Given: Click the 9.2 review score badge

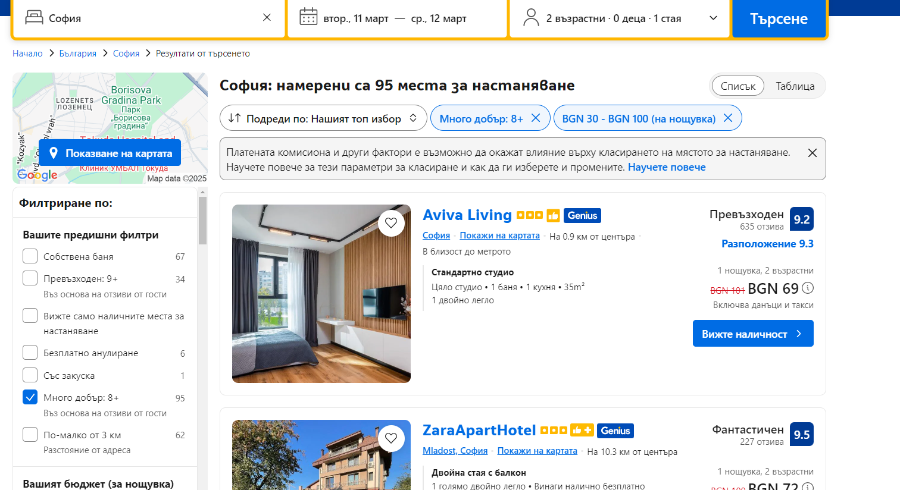Looking at the screenshot, I should click(x=801, y=219).
